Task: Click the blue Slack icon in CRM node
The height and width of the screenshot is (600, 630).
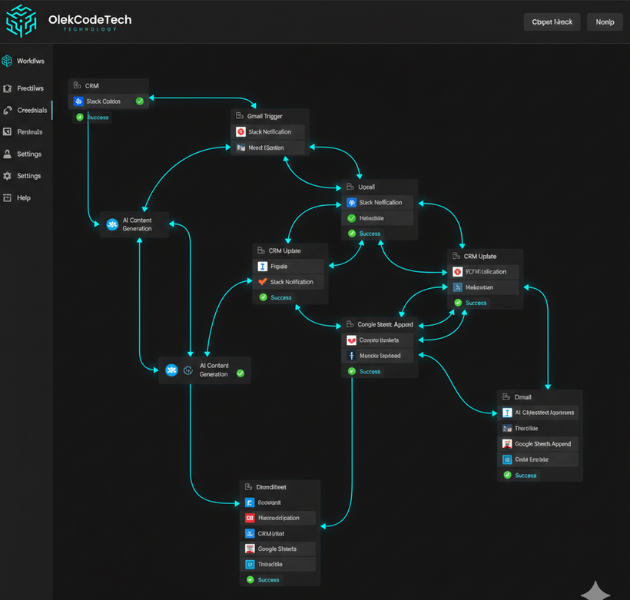Action: (78, 101)
